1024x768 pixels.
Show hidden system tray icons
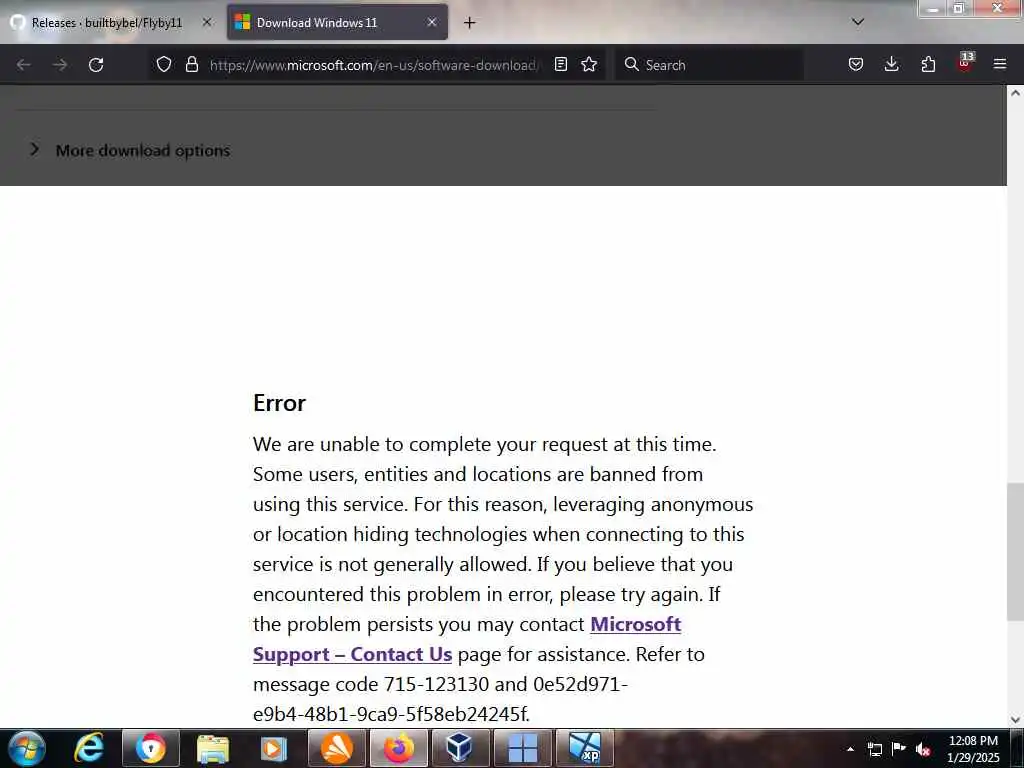pos(850,749)
